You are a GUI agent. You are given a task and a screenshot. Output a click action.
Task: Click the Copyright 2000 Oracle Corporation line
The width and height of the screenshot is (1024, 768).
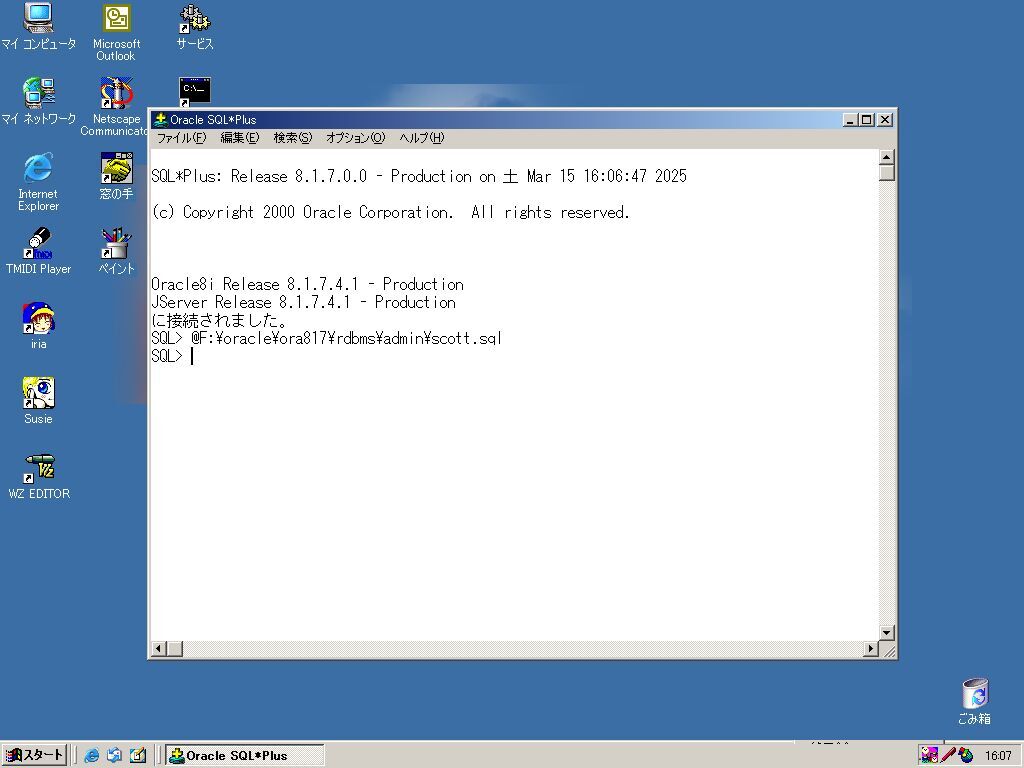391,212
